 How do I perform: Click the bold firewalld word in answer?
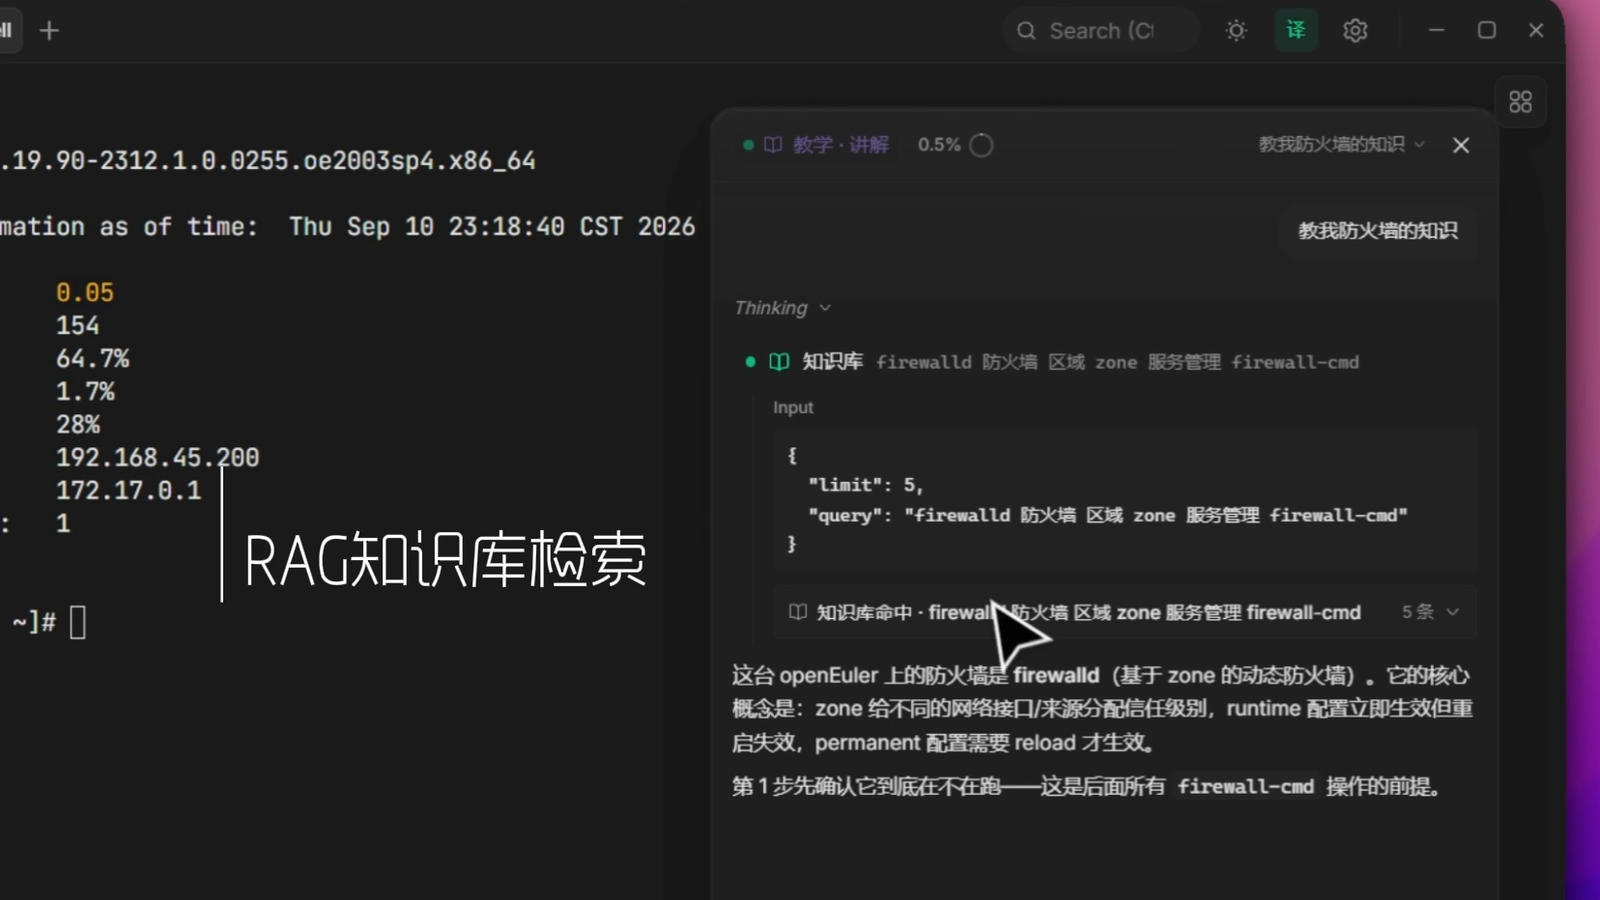pyautogui.click(x=1056, y=676)
